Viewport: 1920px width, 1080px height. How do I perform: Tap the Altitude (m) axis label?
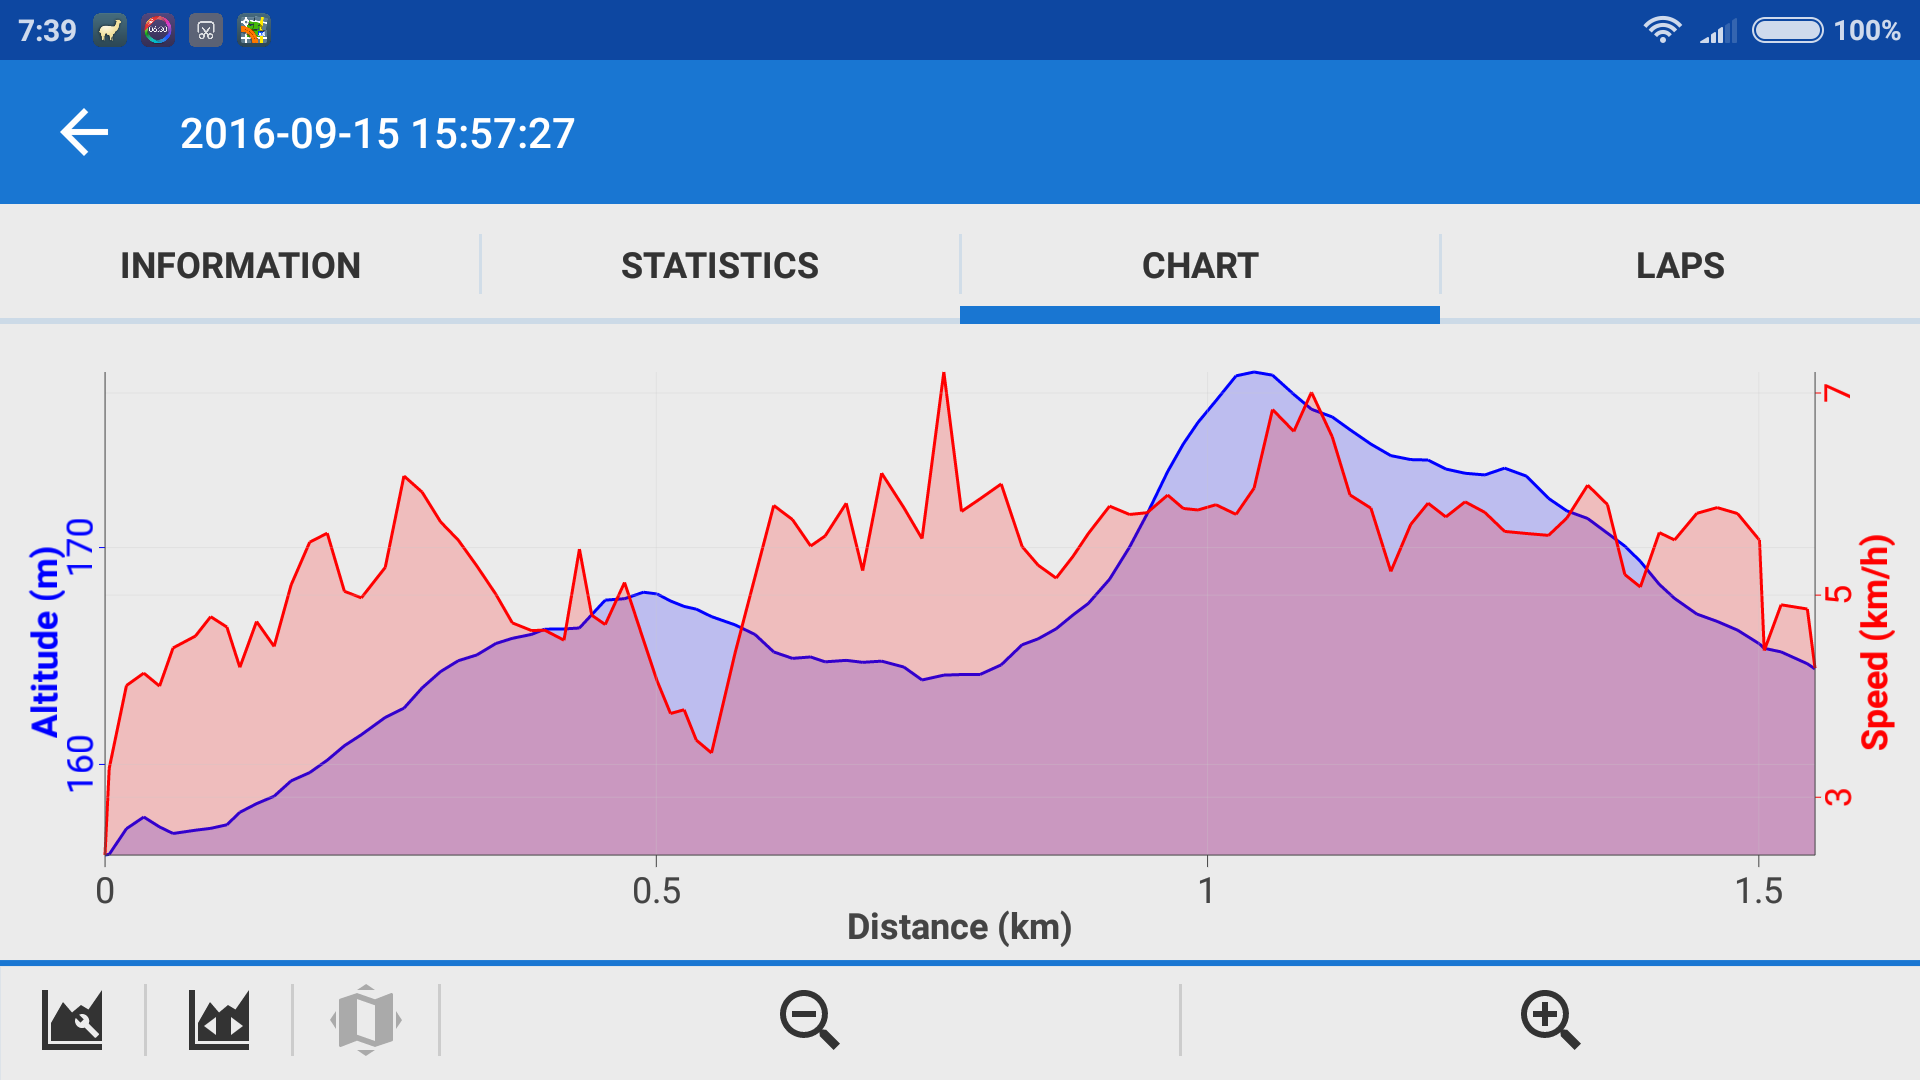coord(45,642)
